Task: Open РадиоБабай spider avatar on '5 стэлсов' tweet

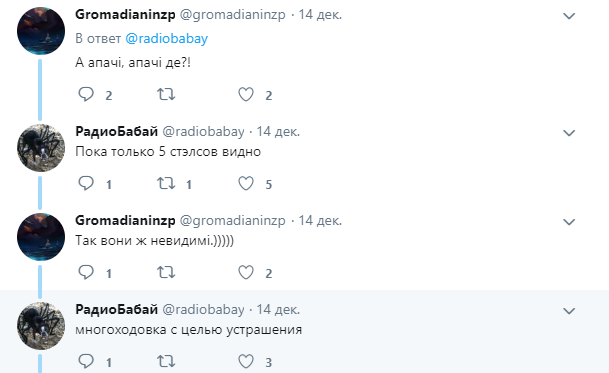Action: [41, 148]
